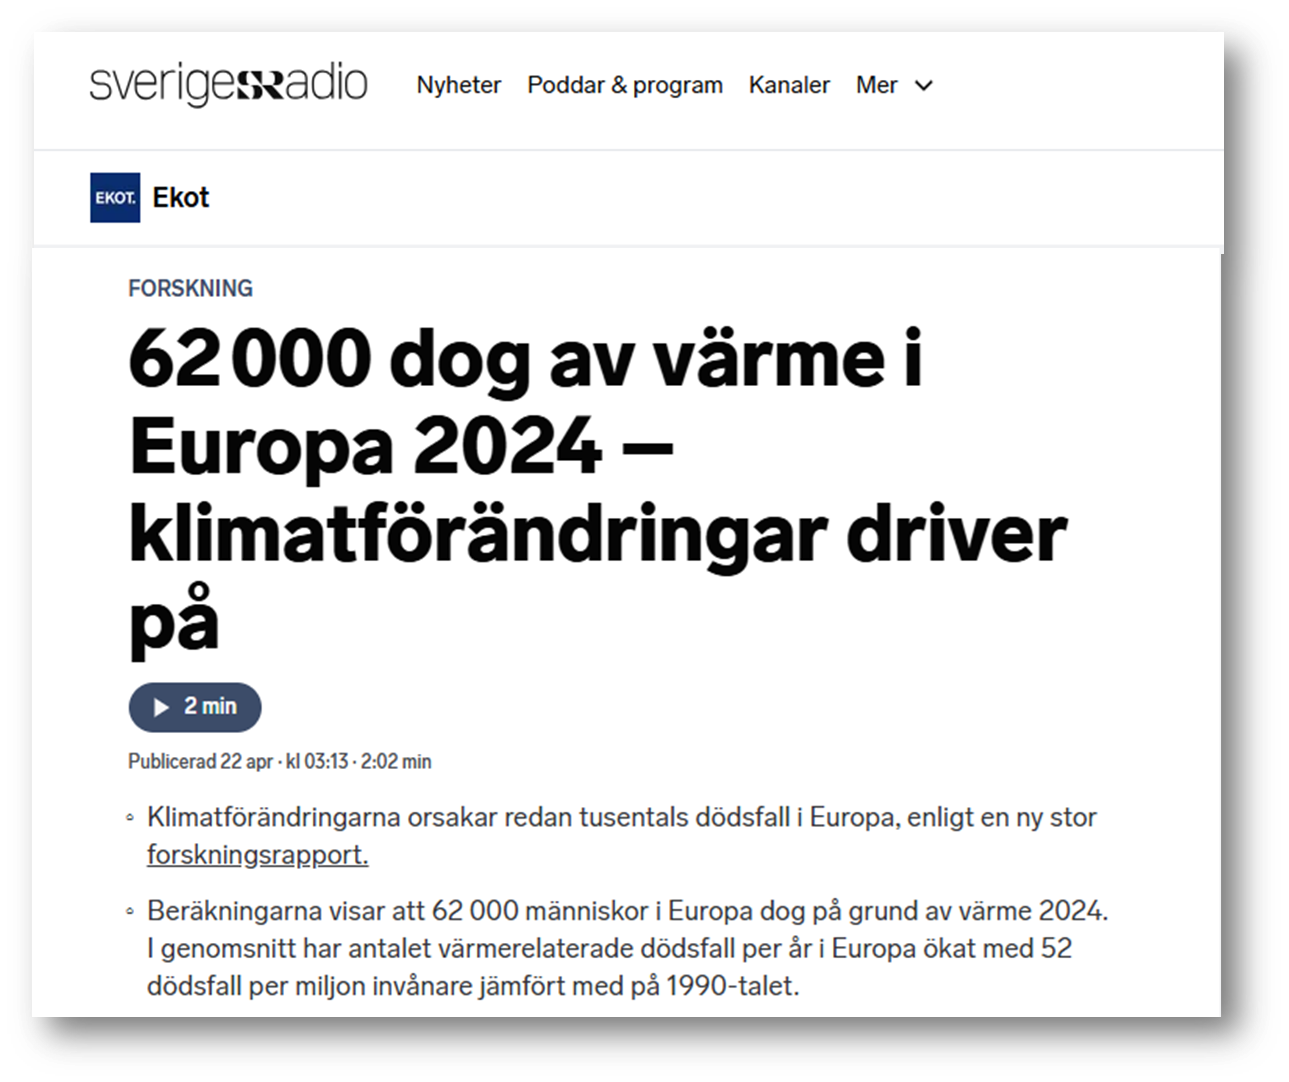Click the article headline about 62 000 deaths
The width and height of the screenshot is (1289, 1082).
[x=597, y=488]
